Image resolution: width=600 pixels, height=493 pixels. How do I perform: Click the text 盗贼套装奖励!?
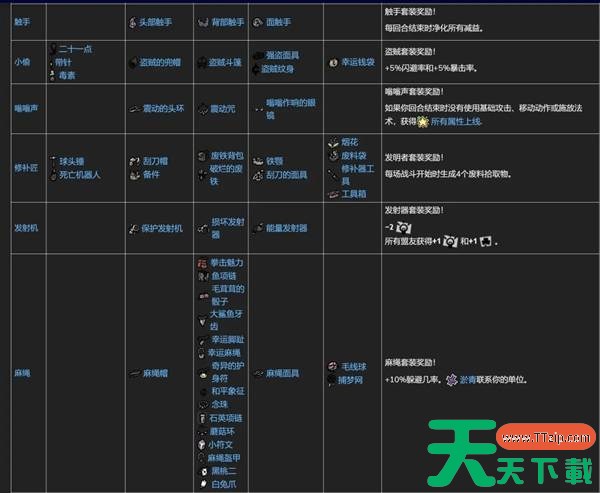409,52
